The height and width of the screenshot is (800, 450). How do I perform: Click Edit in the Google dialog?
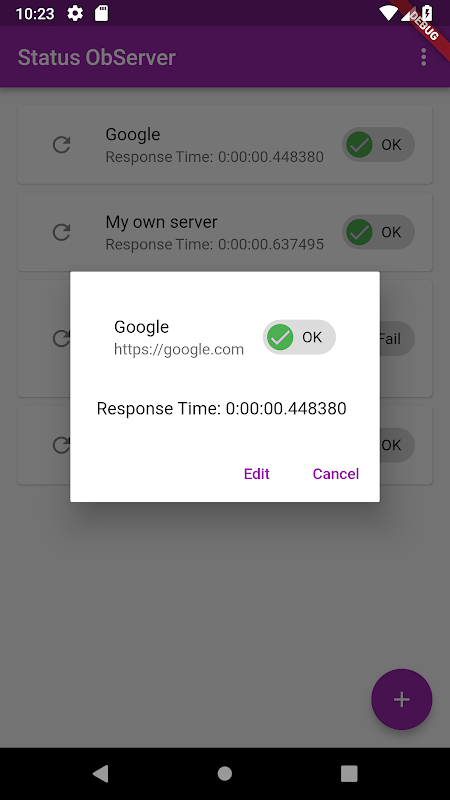pyautogui.click(x=257, y=474)
